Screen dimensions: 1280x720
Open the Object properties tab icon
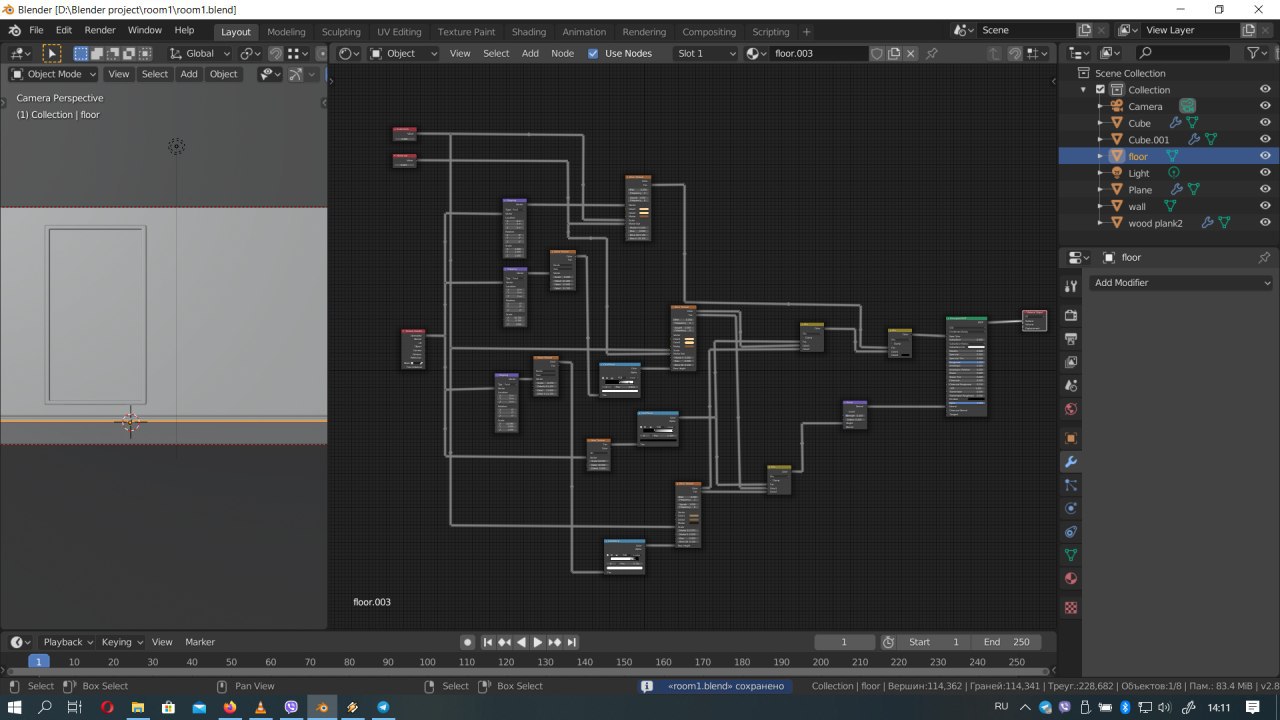pos(1071,438)
